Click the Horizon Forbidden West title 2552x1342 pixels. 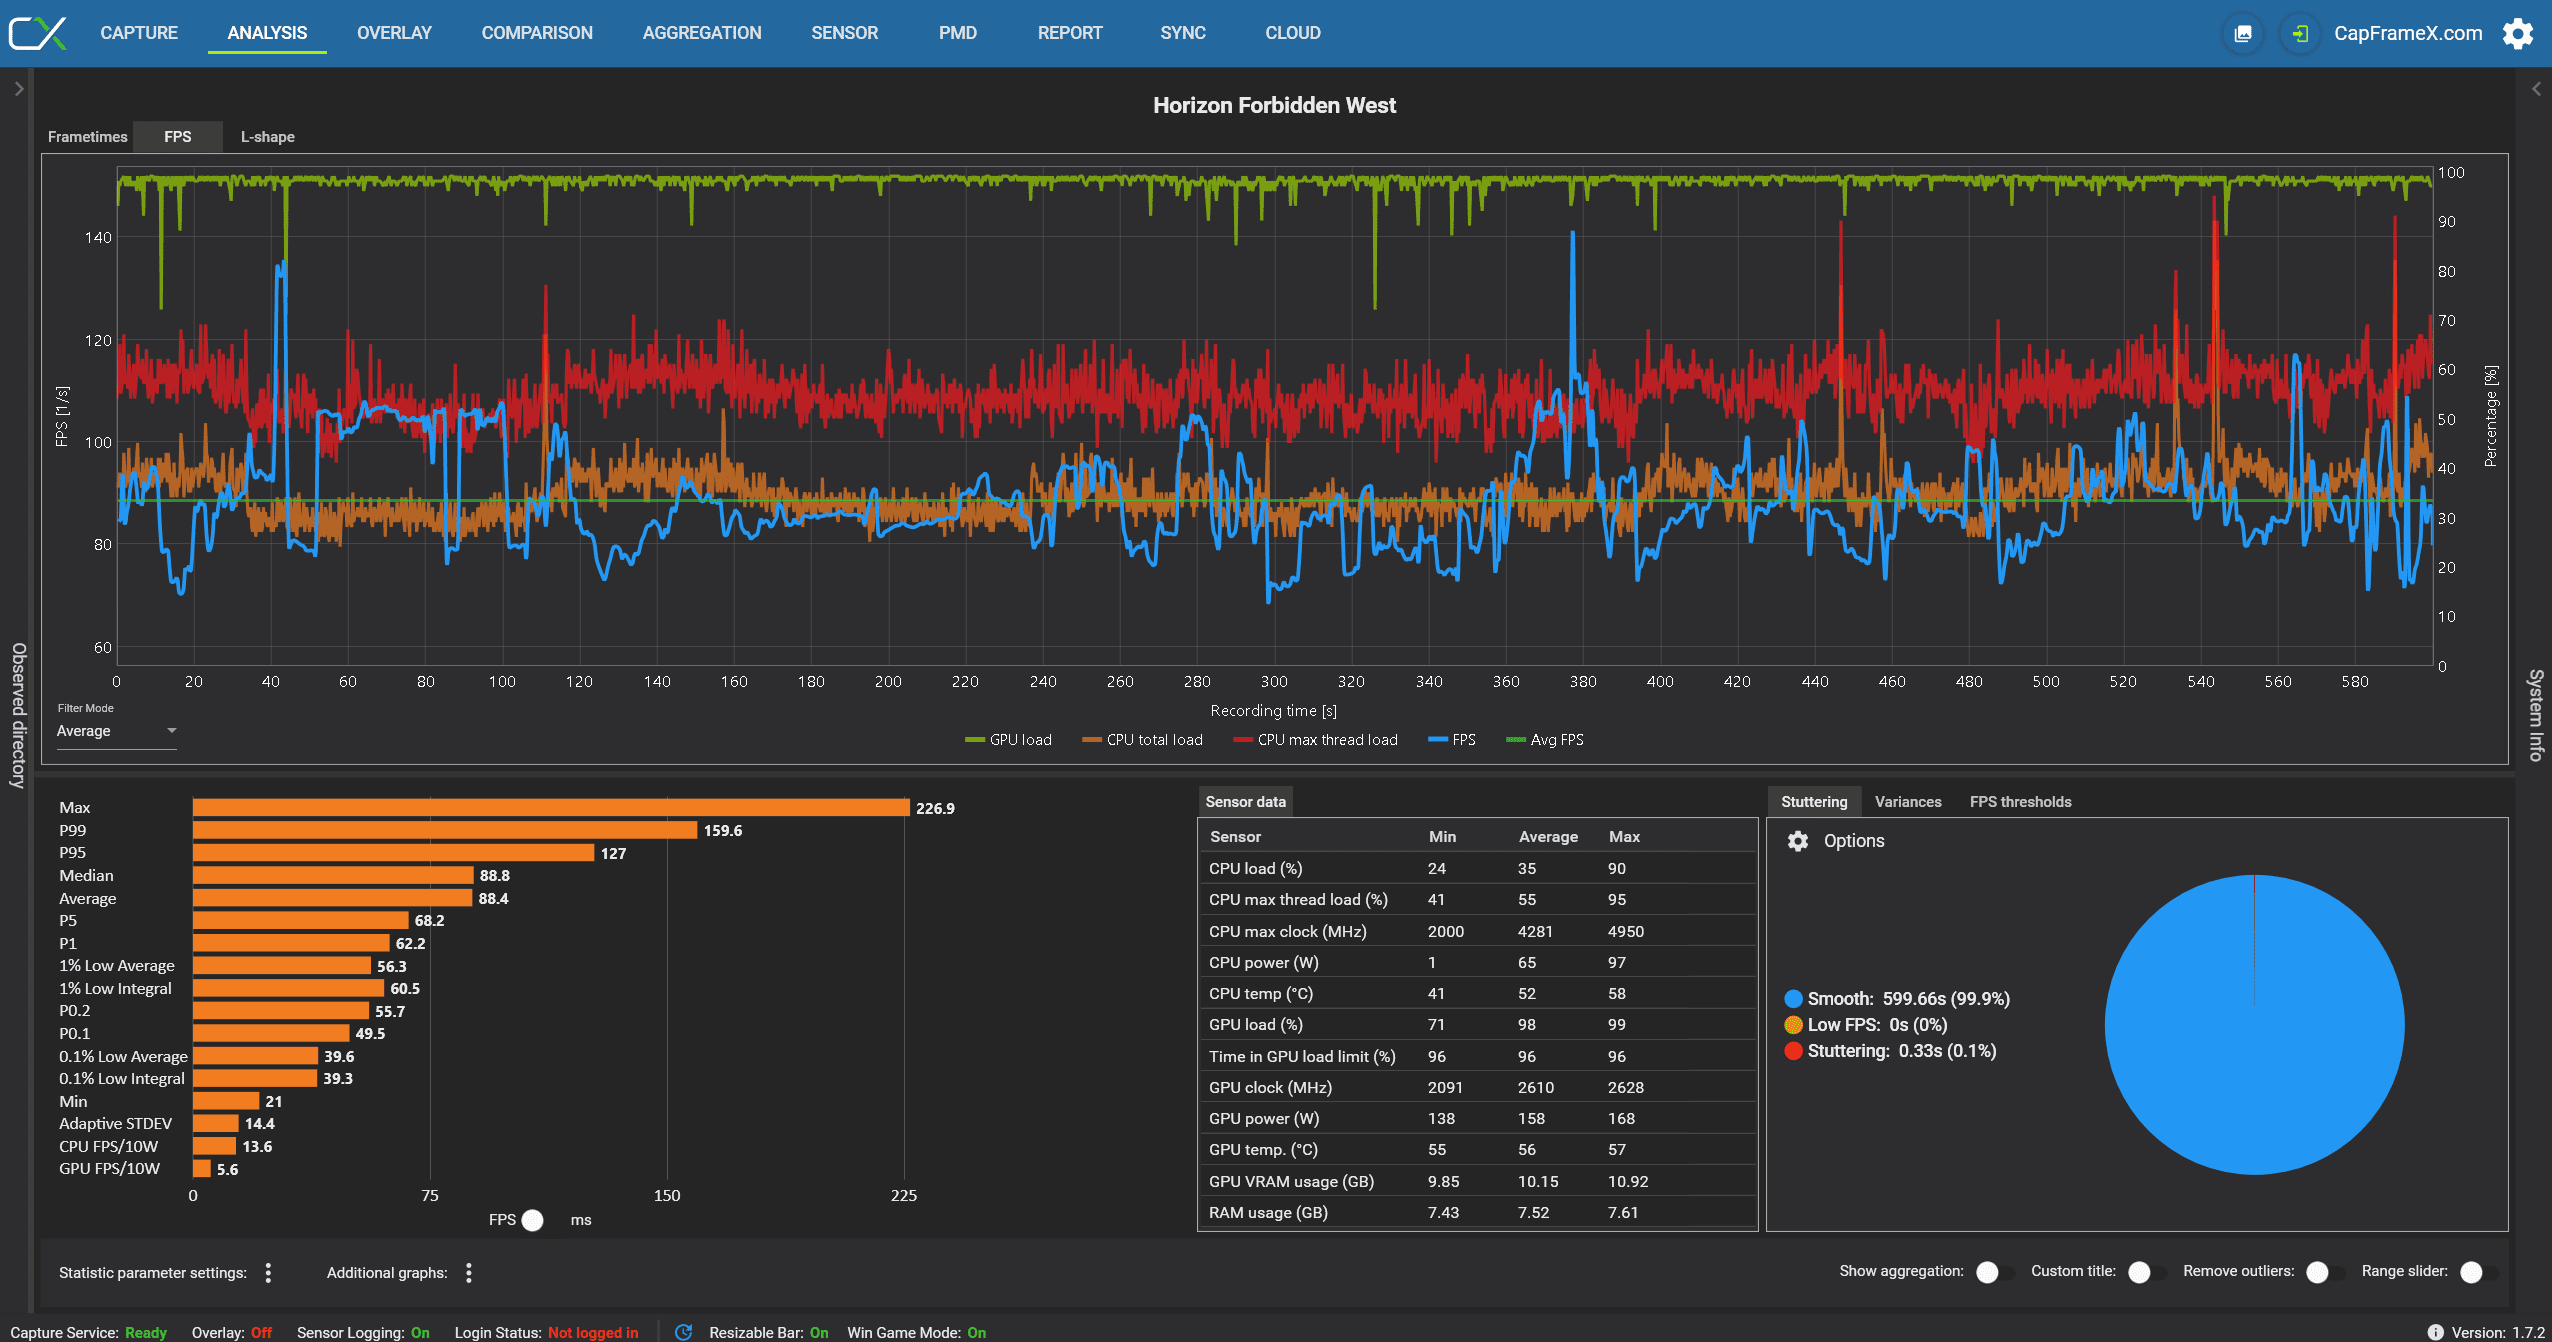click(x=1274, y=105)
